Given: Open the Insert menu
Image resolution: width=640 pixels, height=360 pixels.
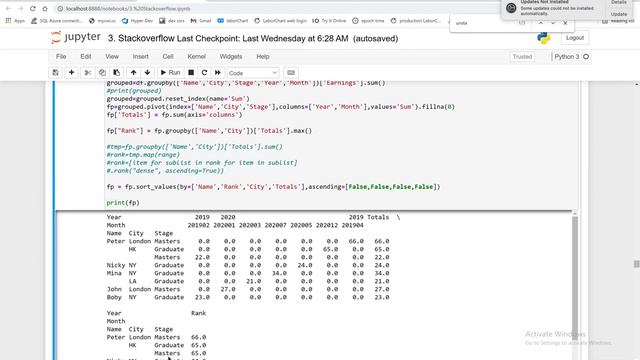Looking at the screenshot, I should (x=140, y=57).
